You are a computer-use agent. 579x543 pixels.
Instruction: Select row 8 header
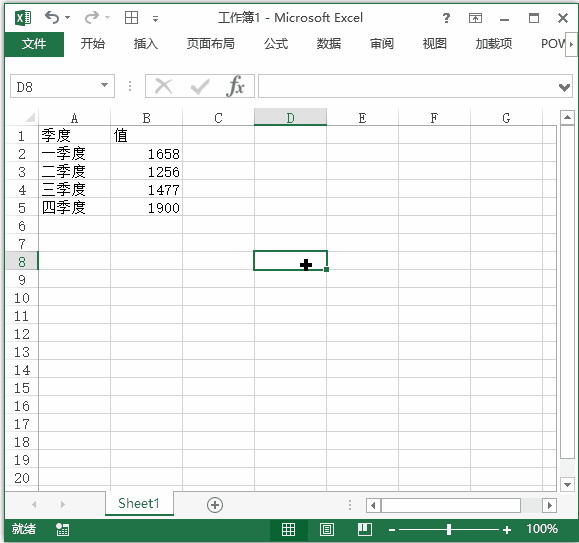(21, 262)
